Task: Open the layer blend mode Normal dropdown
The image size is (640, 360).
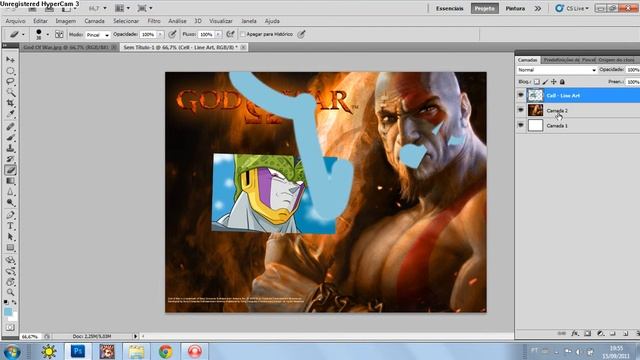Action: pyautogui.click(x=557, y=70)
